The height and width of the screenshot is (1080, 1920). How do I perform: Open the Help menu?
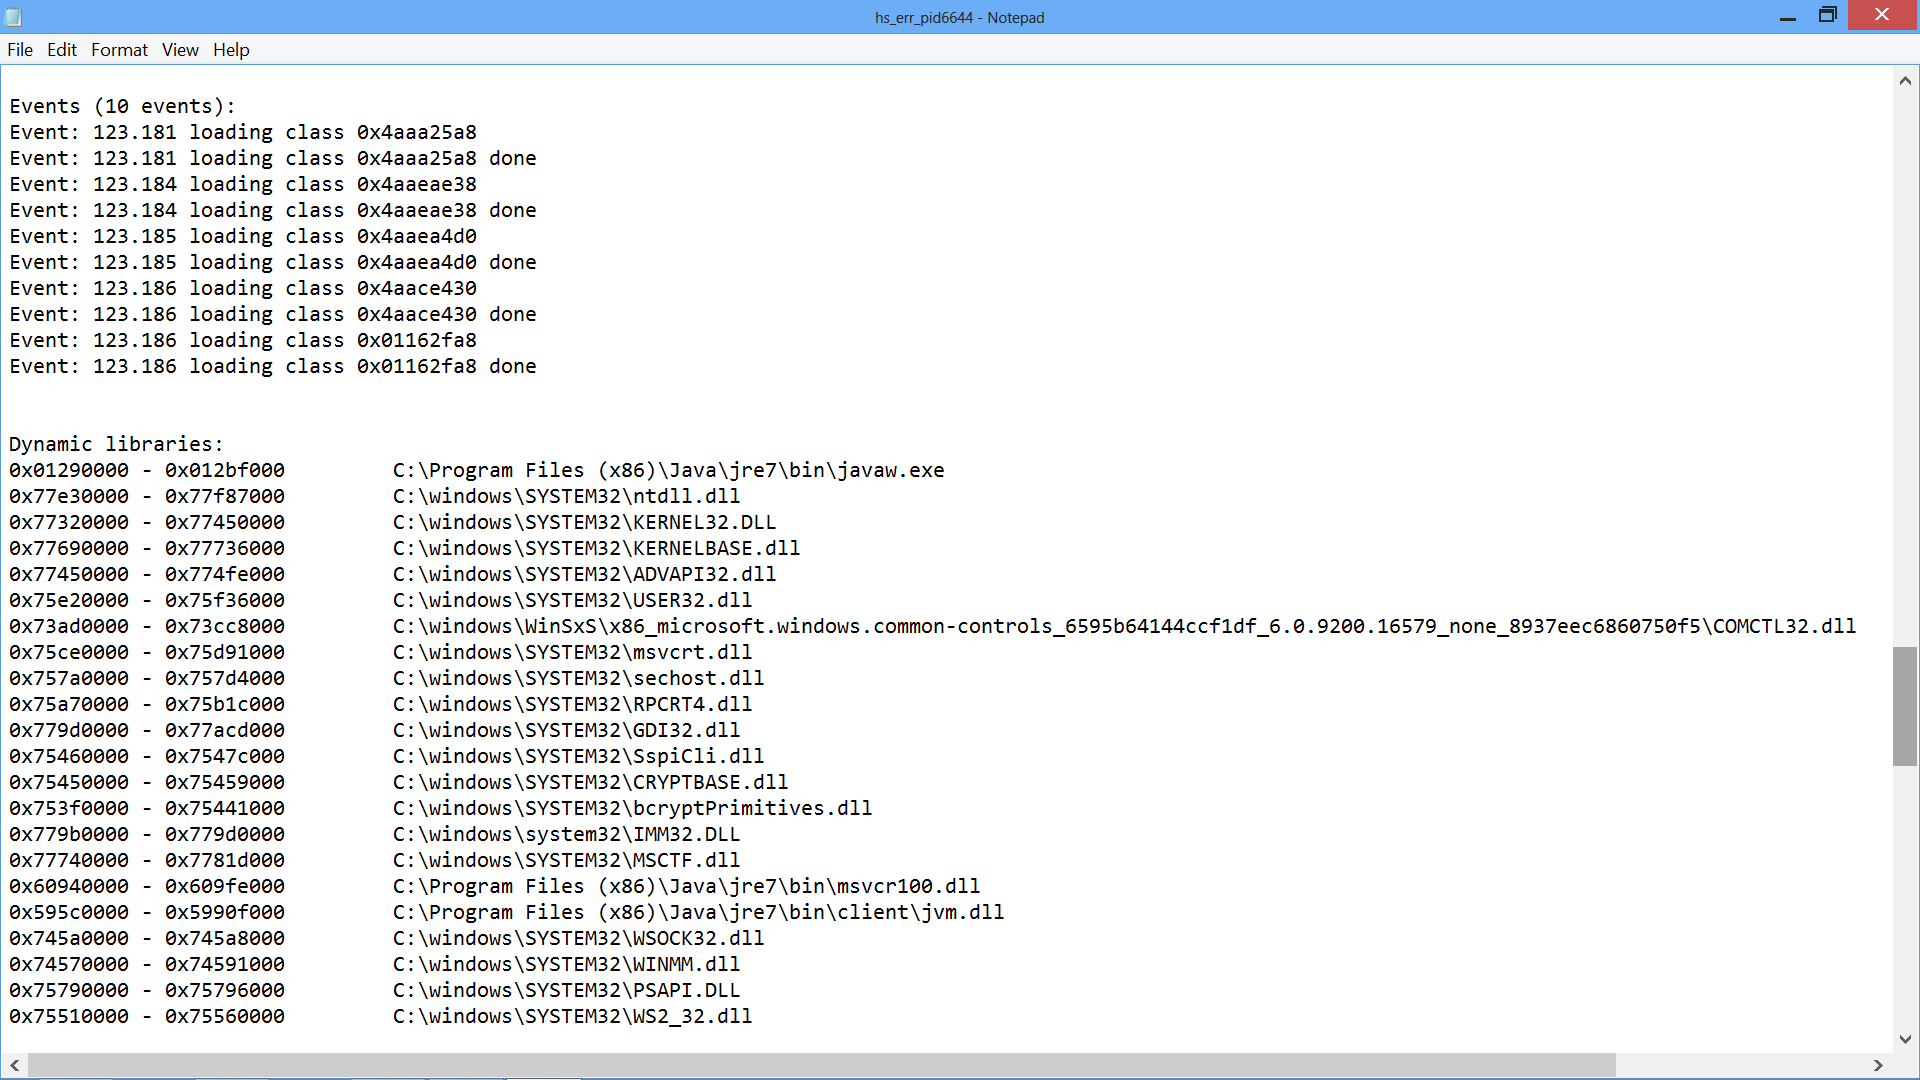[x=231, y=50]
